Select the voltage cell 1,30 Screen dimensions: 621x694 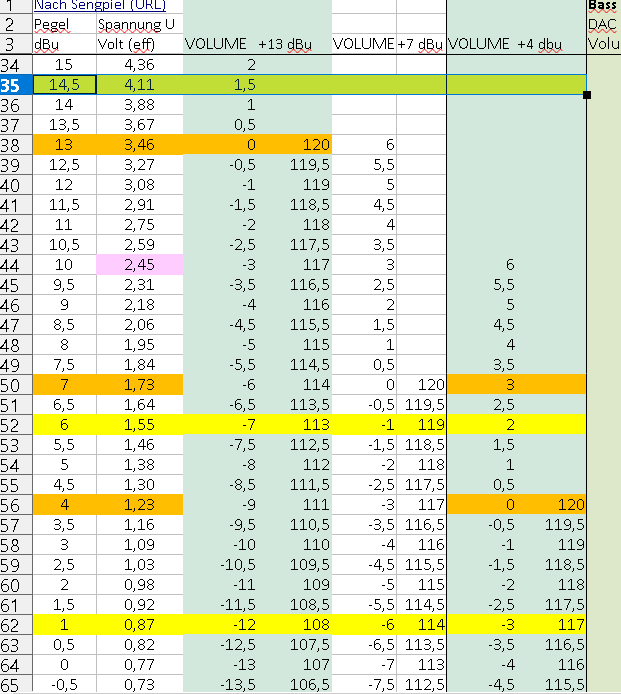(x=139, y=485)
